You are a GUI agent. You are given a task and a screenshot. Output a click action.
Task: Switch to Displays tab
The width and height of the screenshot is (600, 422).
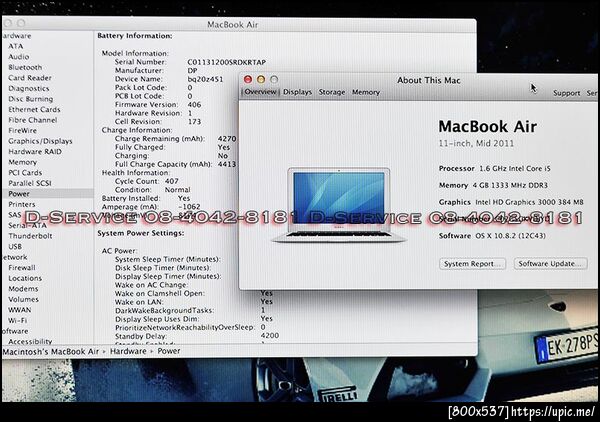coord(297,92)
